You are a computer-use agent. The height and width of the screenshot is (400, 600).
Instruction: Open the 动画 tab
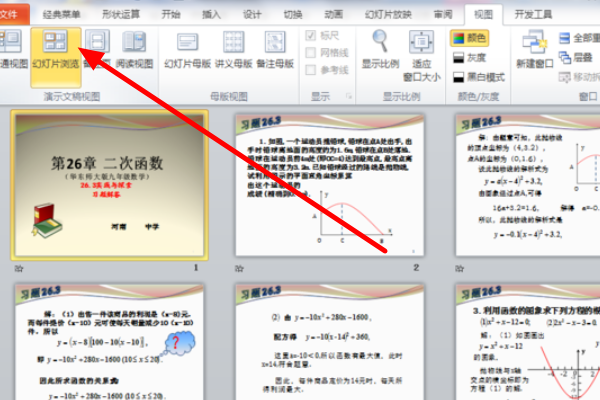[333, 15]
